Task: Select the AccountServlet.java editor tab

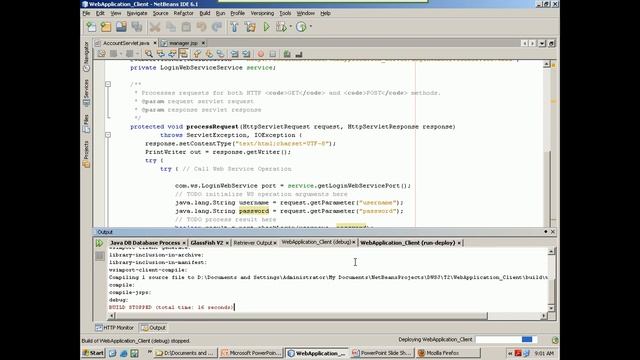Action: pos(126,43)
